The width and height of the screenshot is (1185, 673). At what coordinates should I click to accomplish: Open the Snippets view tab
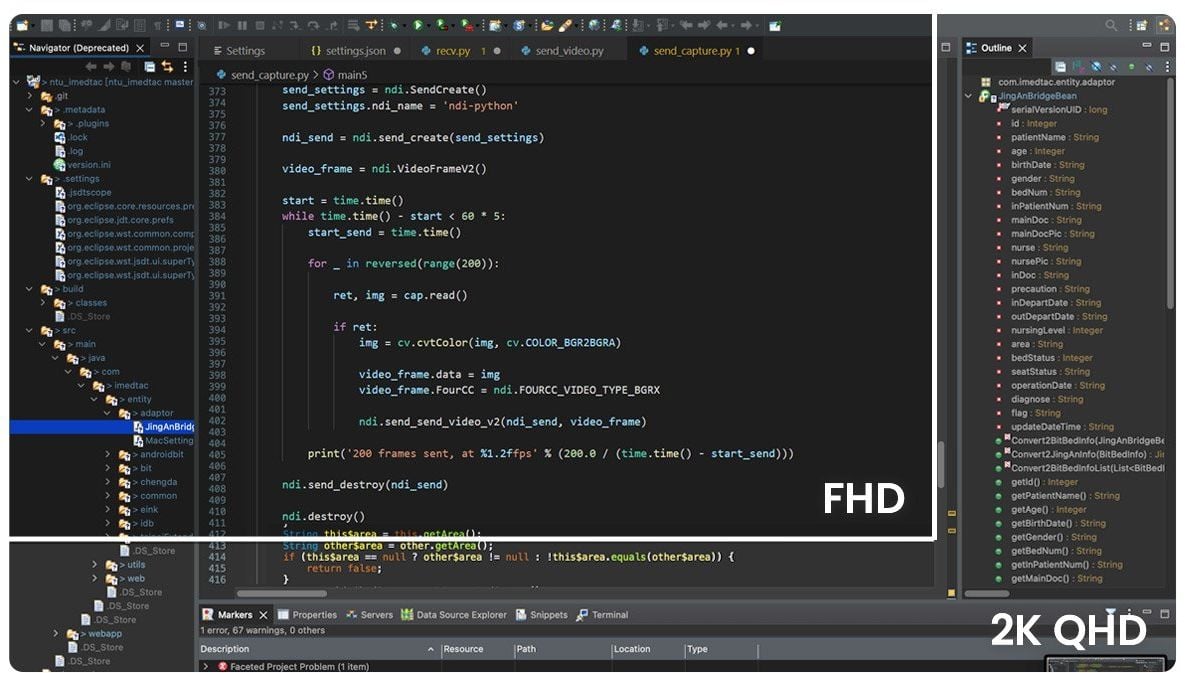tap(542, 615)
